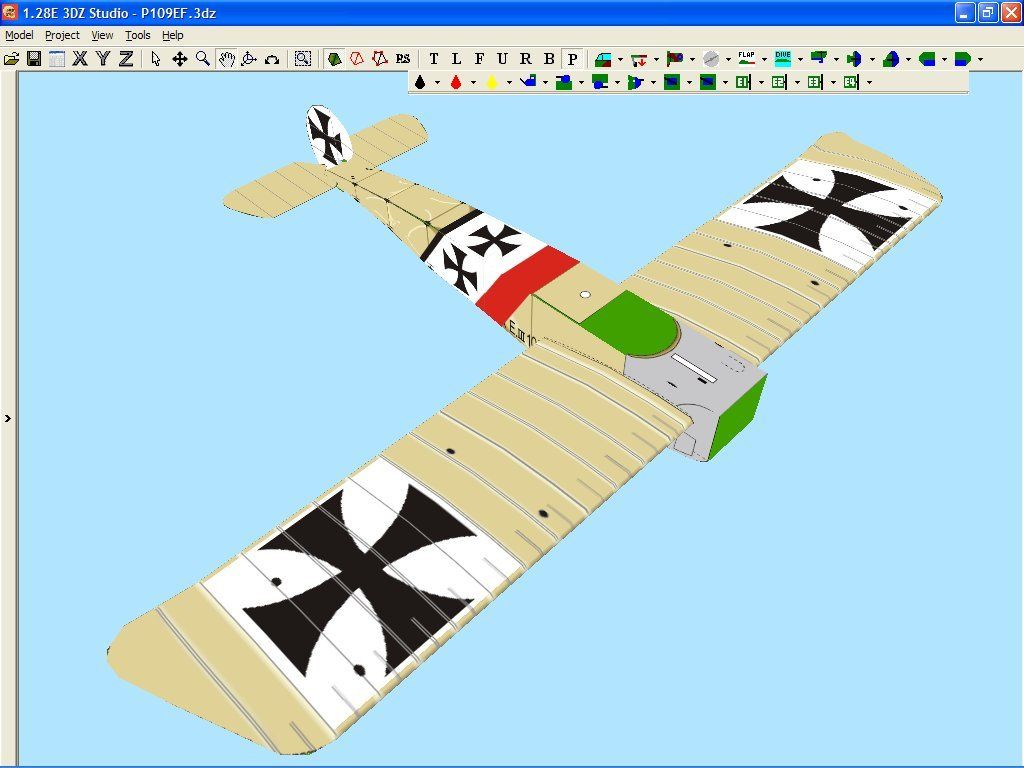Select the Z axis tool
Image resolution: width=1024 pixels, height=768 pixels.
[125, 59]
